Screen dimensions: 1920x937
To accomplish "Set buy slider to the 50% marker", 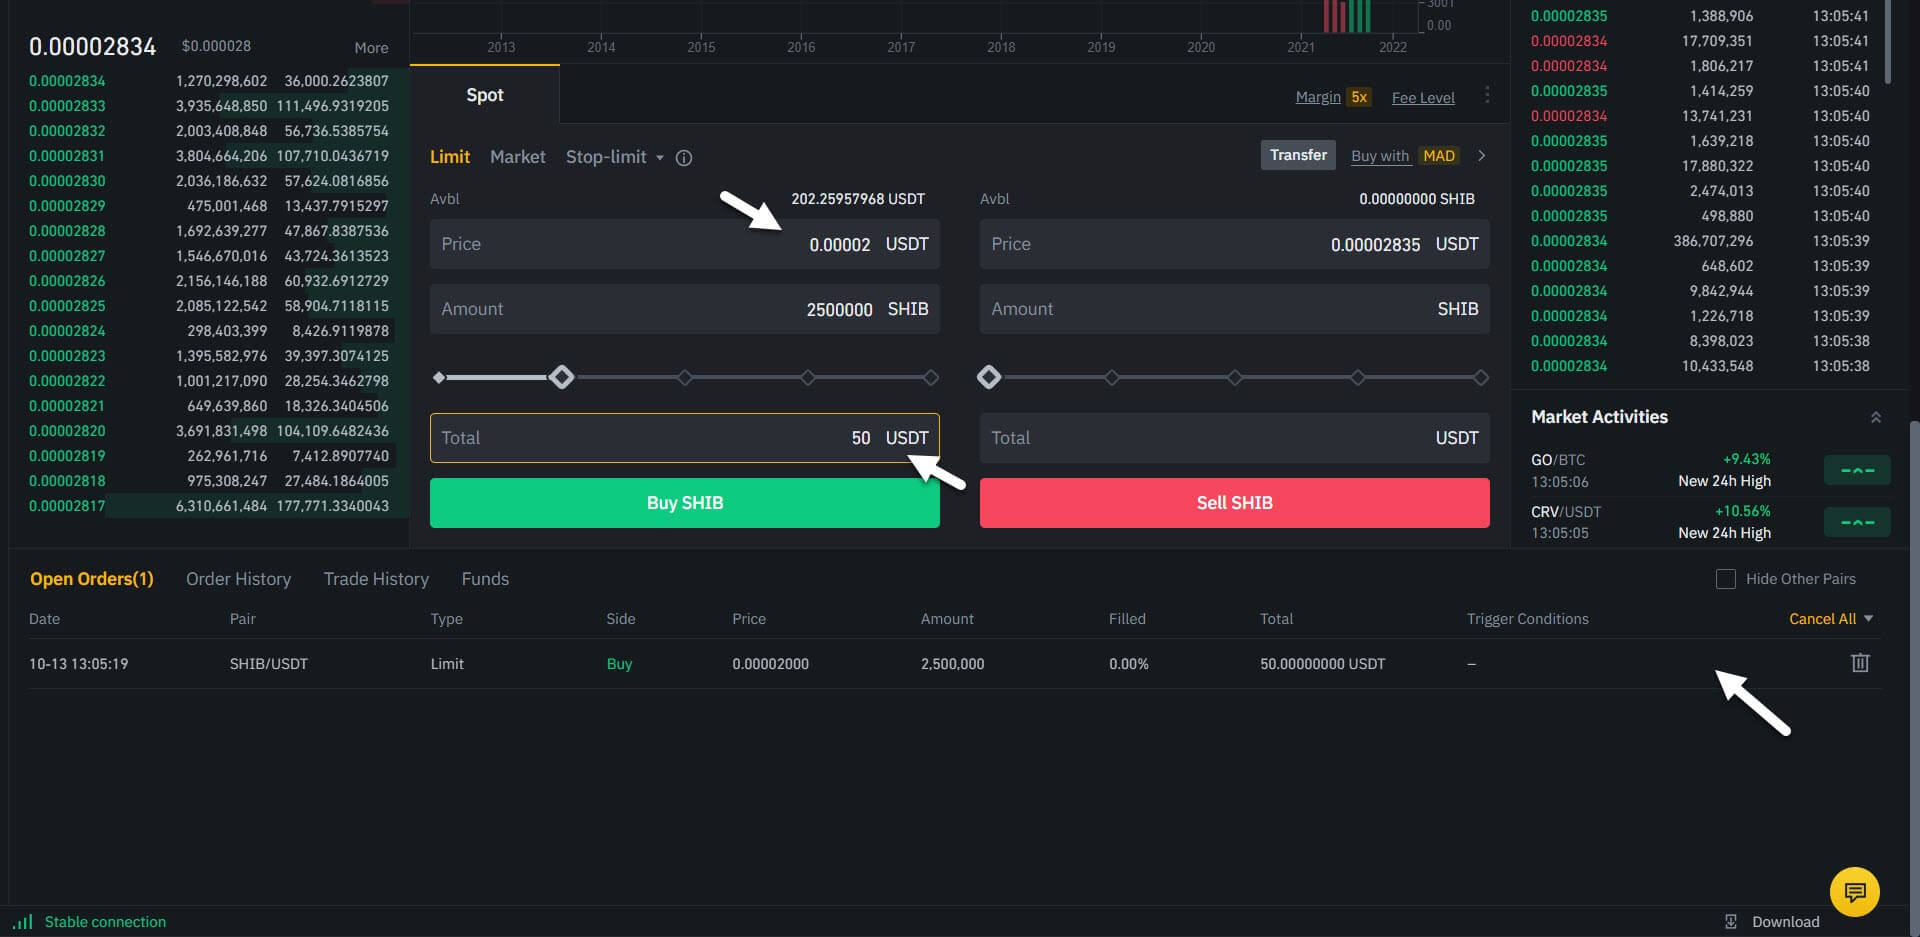I will [x=685, y=377].
